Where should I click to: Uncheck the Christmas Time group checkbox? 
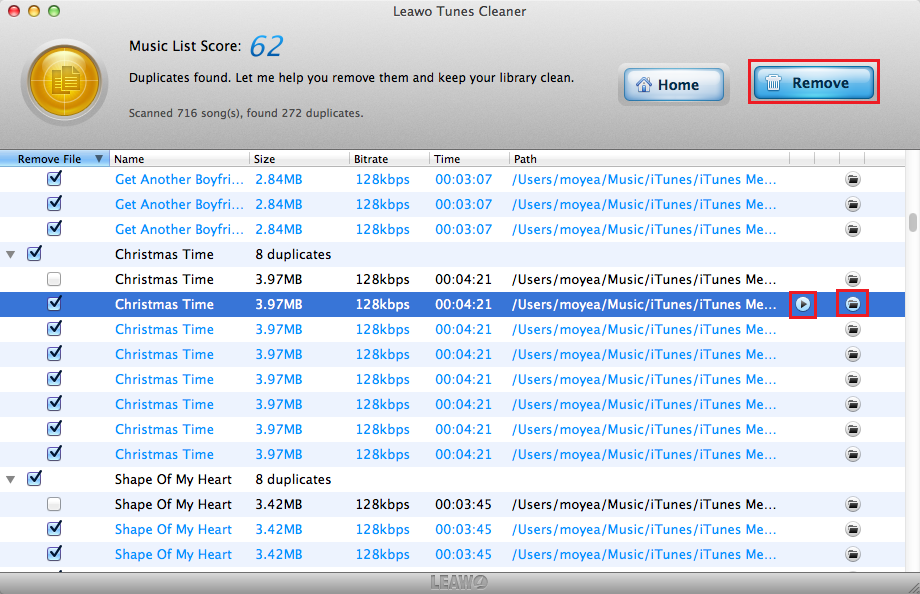34,254
